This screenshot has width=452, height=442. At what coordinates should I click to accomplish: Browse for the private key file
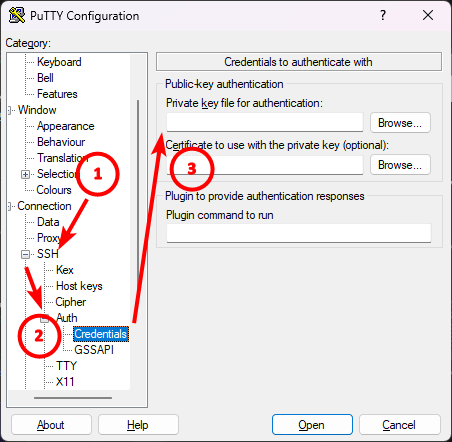(x=400, y=123)
